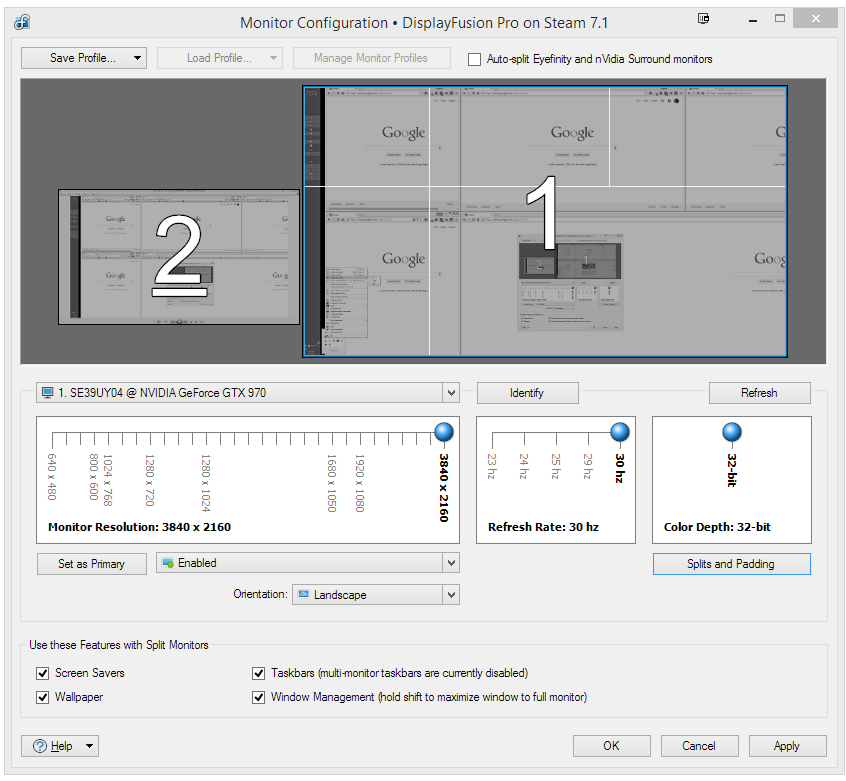Click the Help question mark icon
The height and width of the screenshot is (781, 846).
pyautogui.click(x=41, y=746)
